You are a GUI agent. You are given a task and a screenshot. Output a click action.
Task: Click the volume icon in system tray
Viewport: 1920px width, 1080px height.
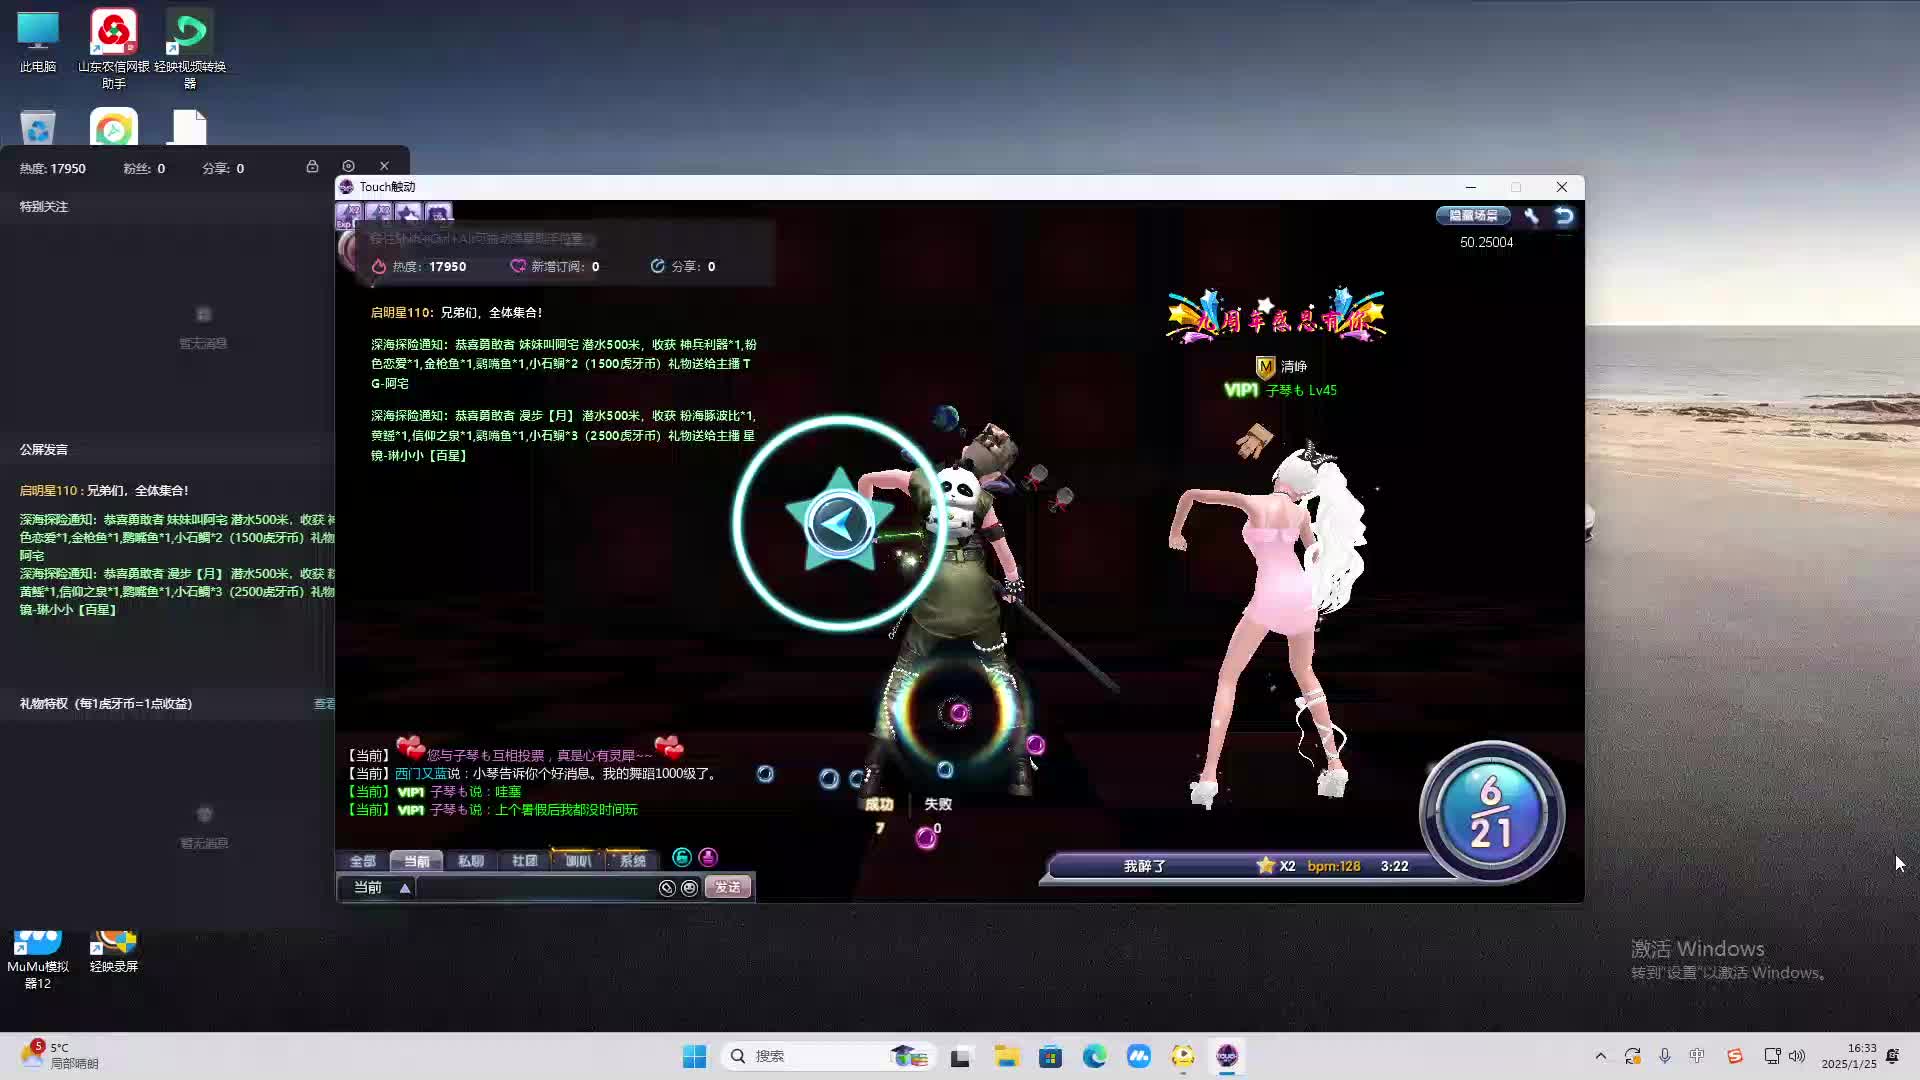click(1797, 1056)
